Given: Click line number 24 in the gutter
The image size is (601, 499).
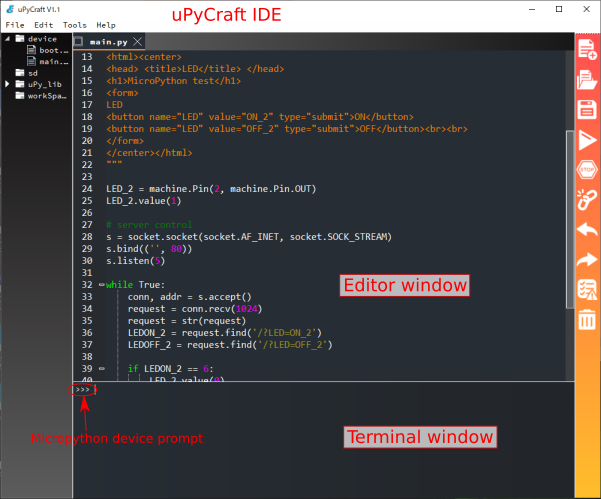Looking at the screenshot, I should coord(87,189).
